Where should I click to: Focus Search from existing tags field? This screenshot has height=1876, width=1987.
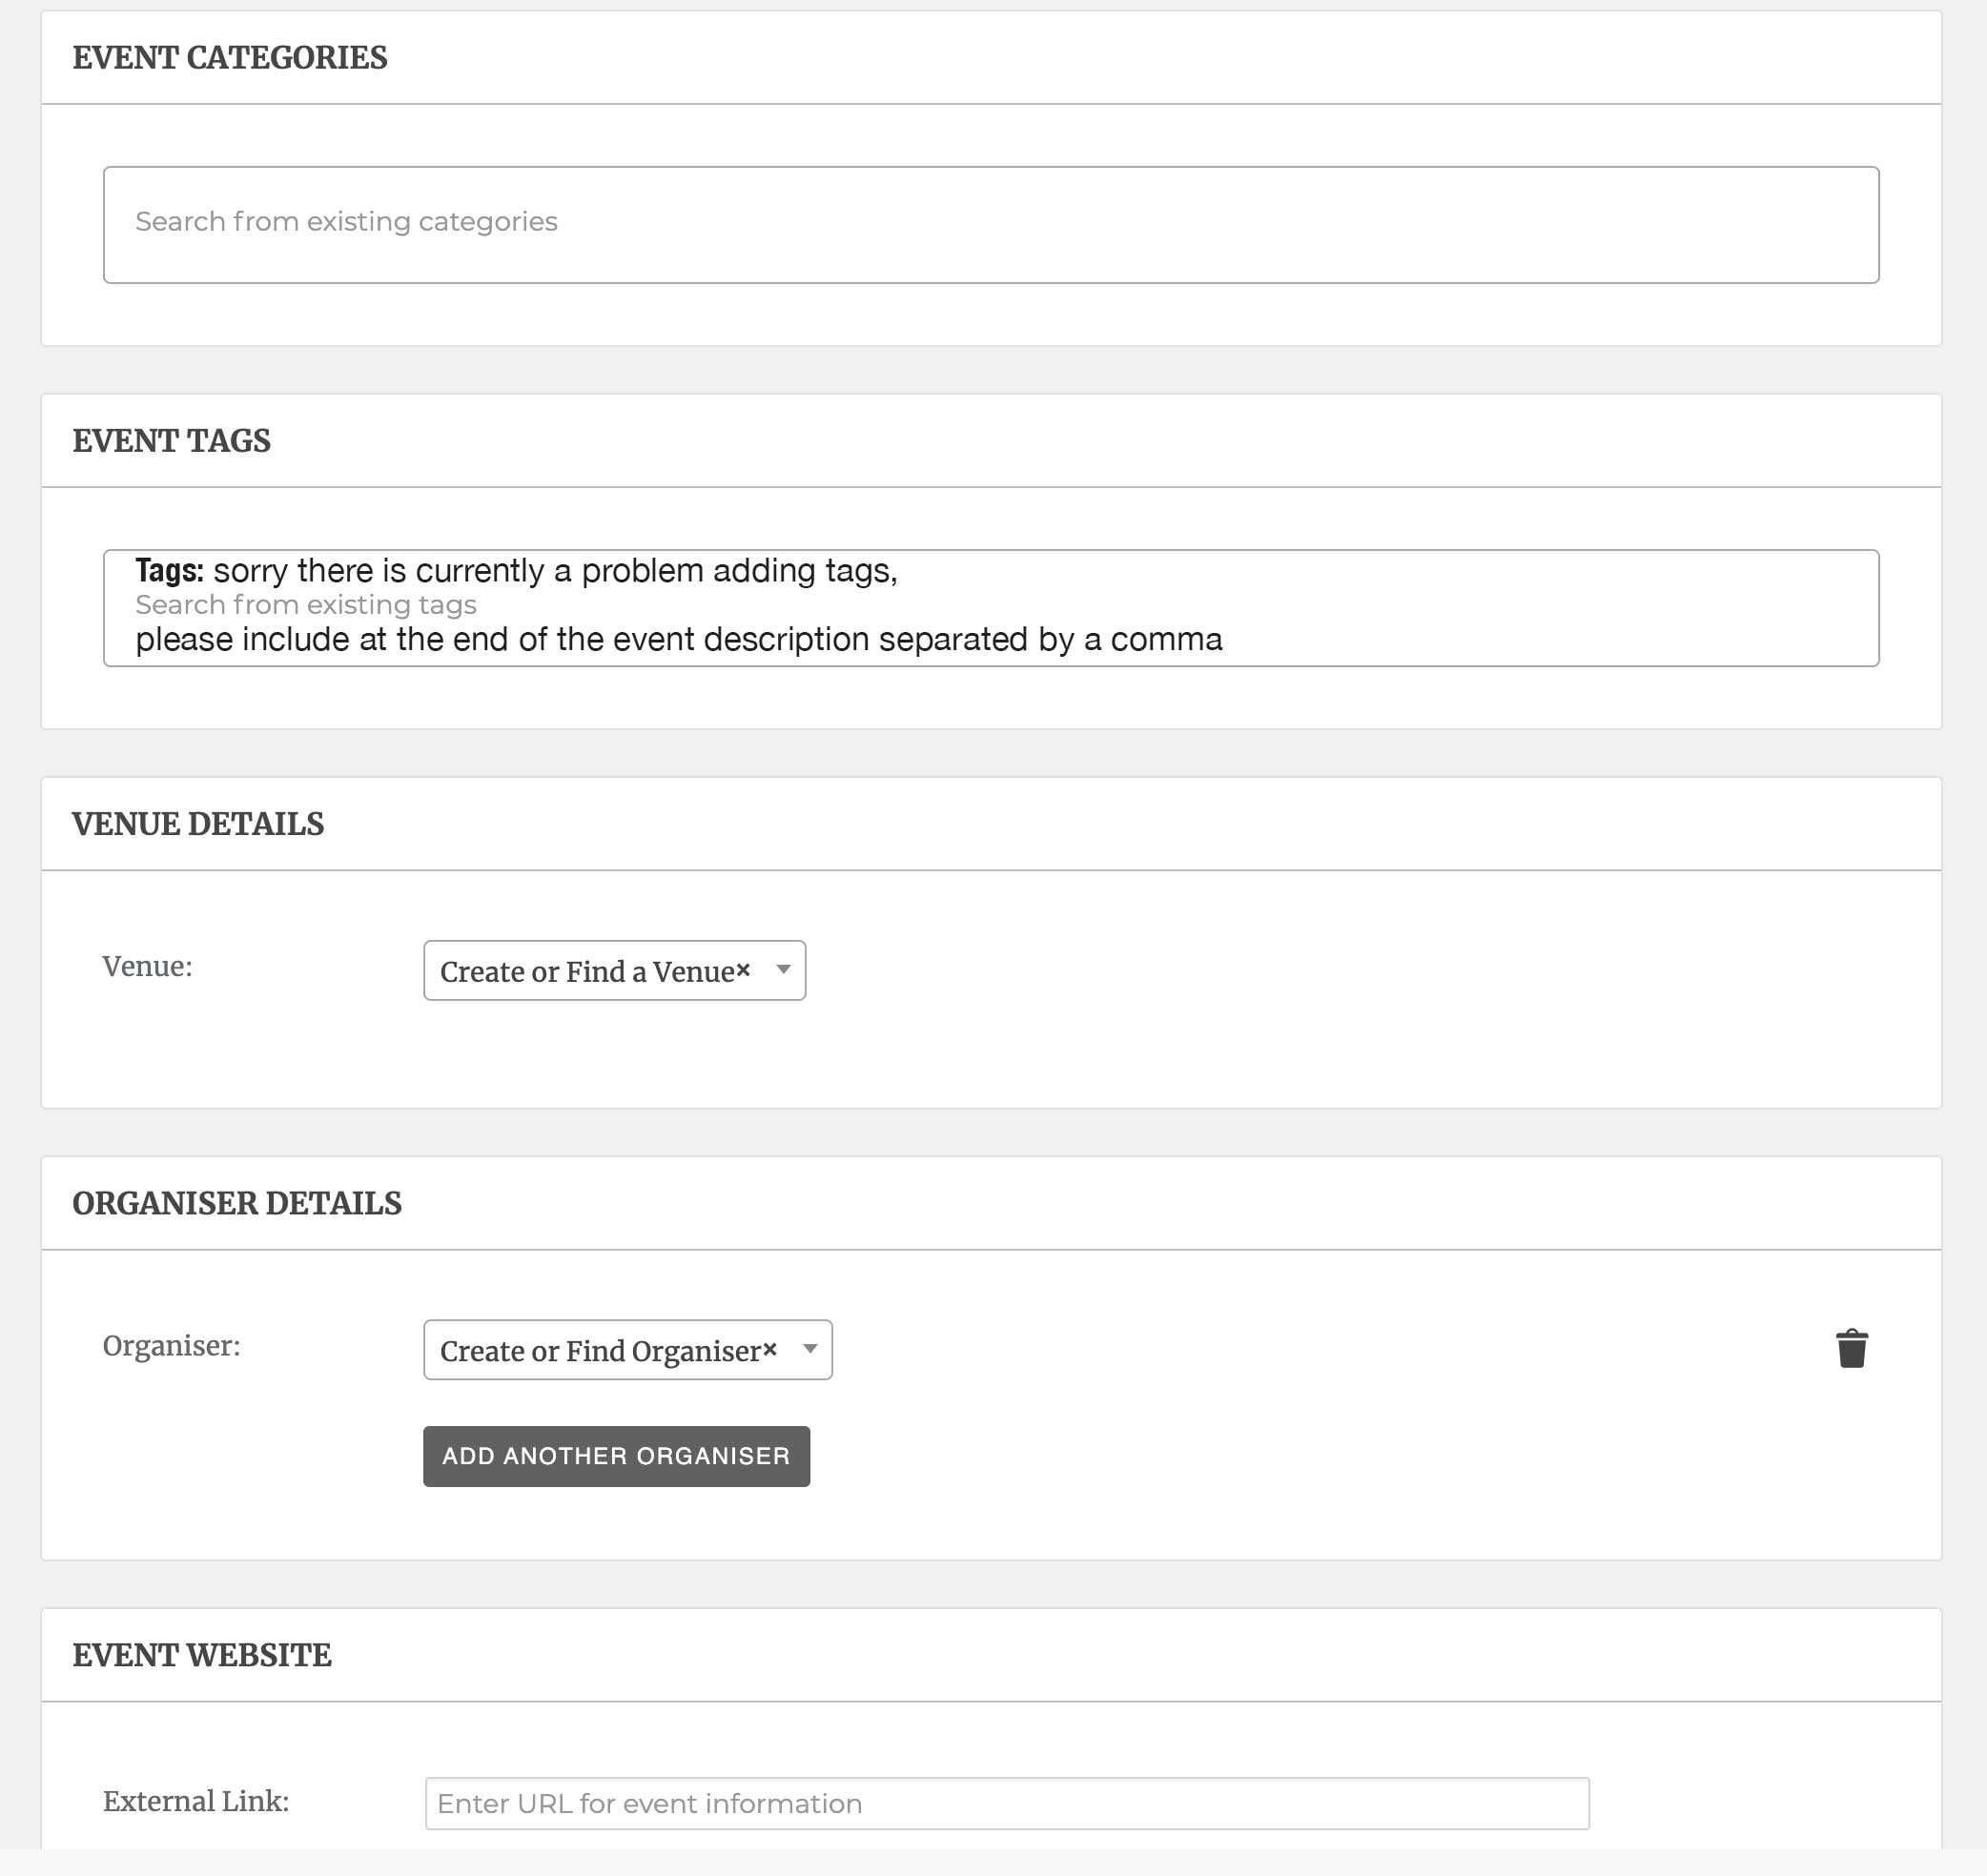click(305, 605)
